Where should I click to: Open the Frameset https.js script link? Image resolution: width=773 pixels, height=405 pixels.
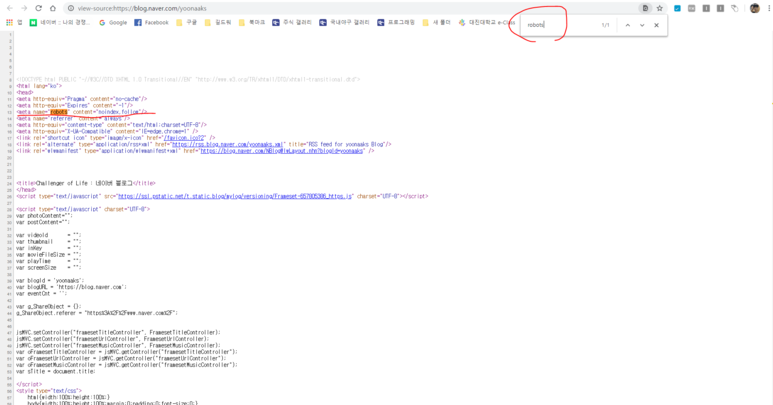coord(235,196)
